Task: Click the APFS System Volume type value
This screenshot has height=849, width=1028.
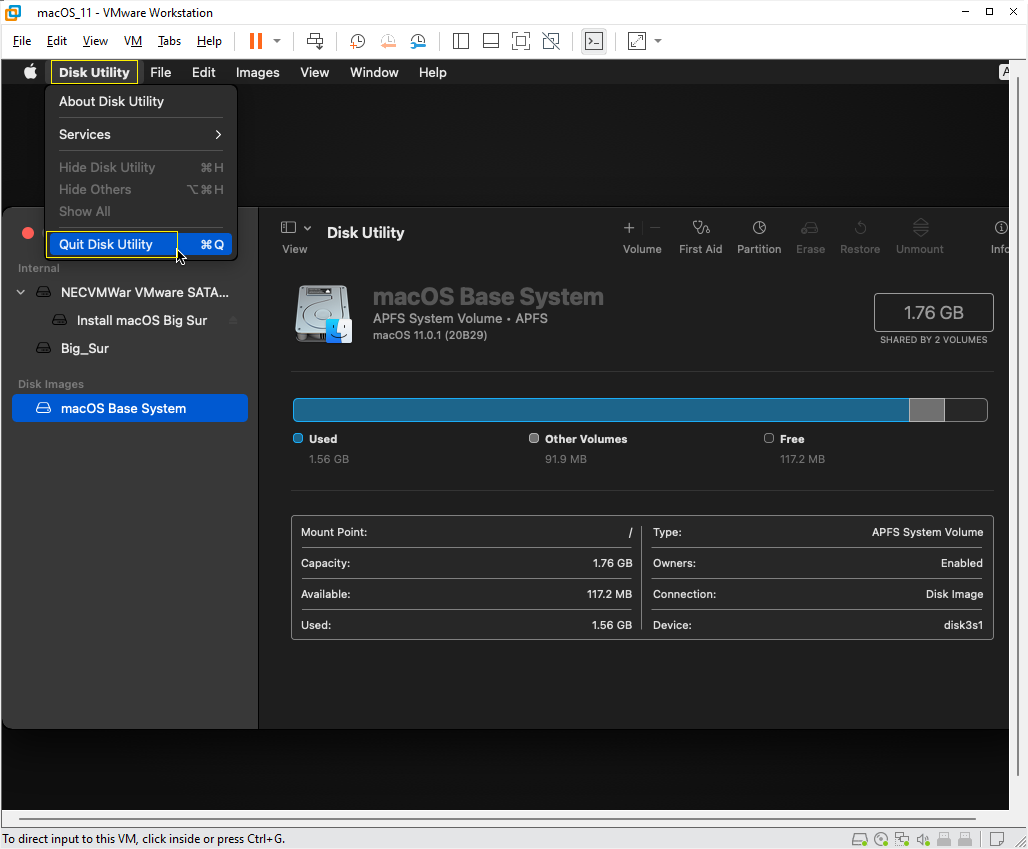Action: coord(927,532)
